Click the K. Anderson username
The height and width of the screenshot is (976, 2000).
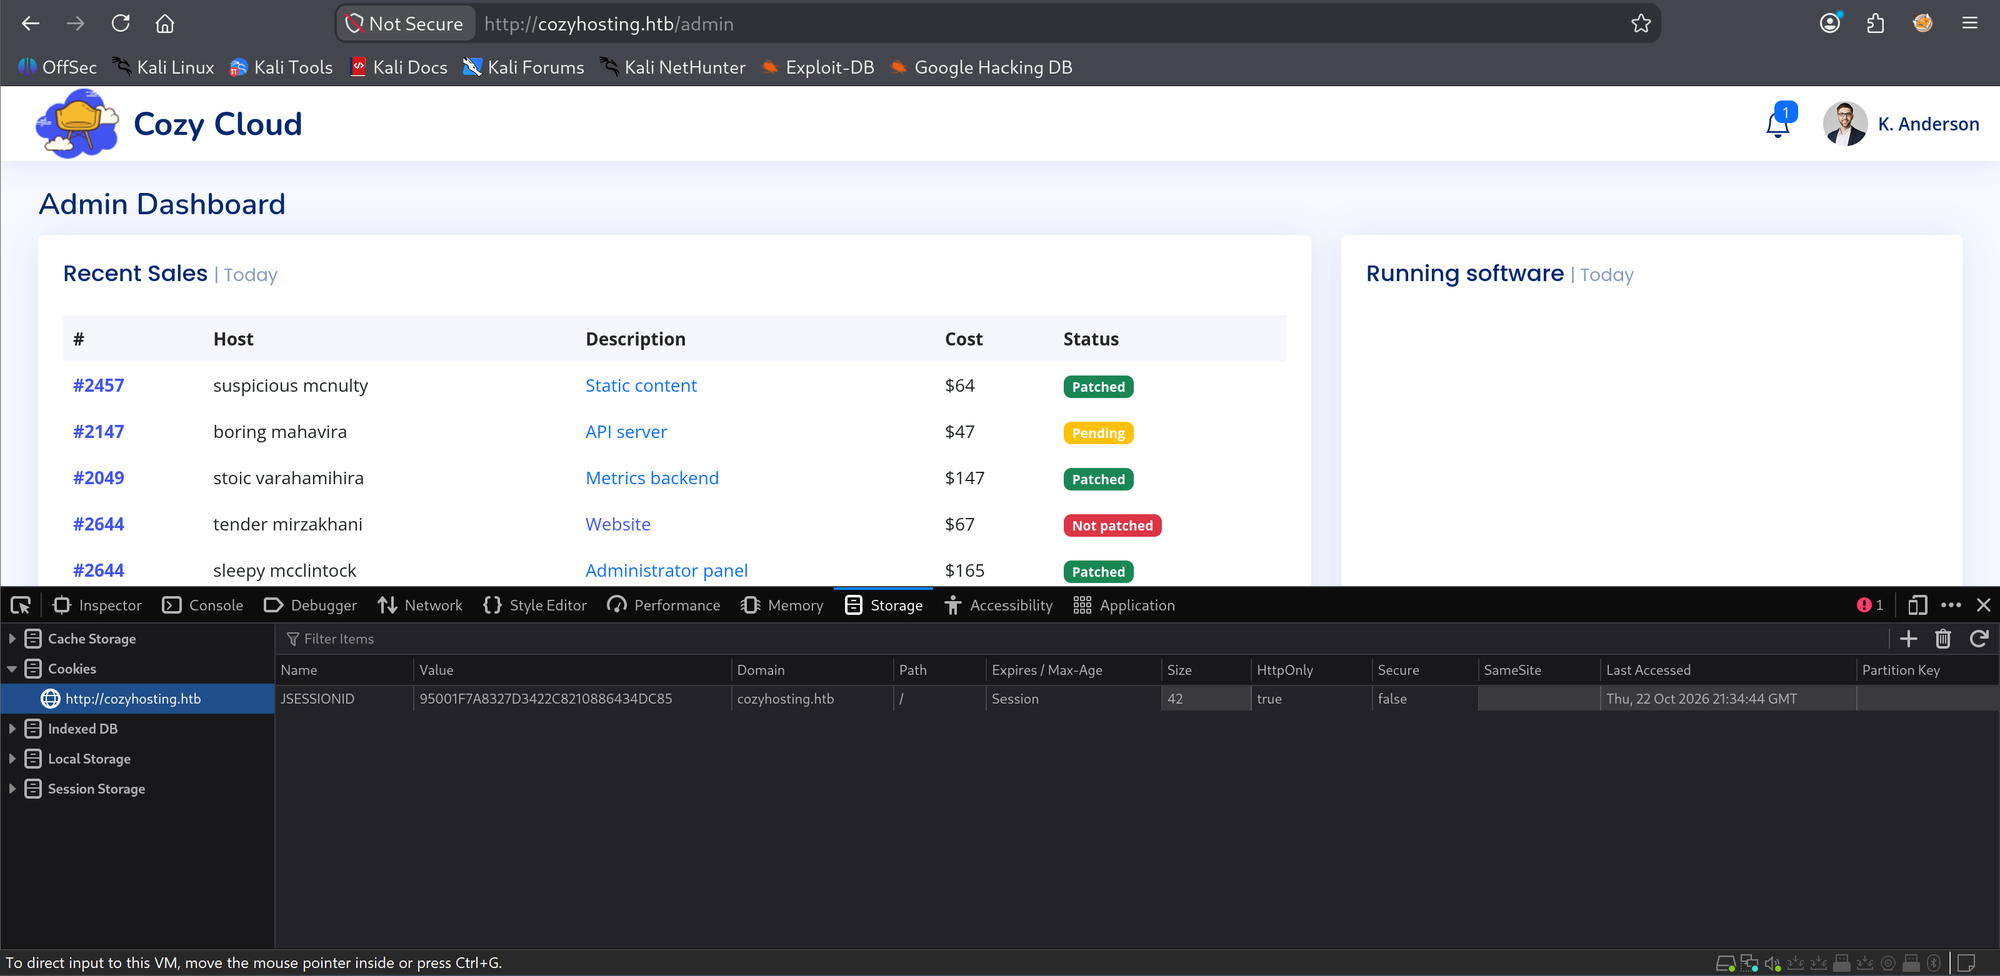[x=1928, y=124]
